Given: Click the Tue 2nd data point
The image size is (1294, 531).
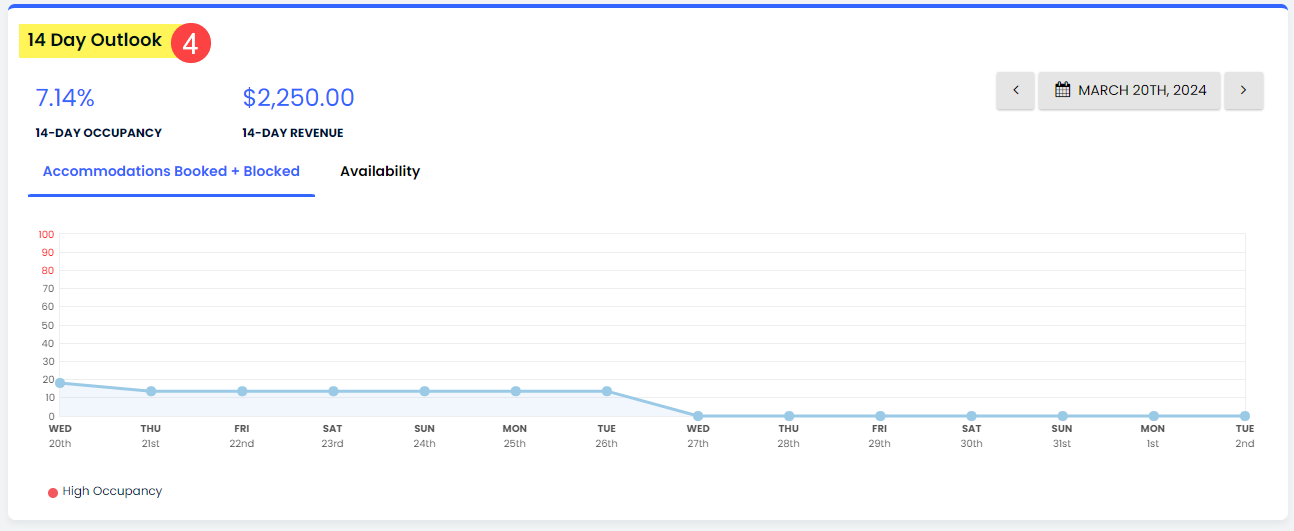Looking at the screenshot, I should (1244, 416).
